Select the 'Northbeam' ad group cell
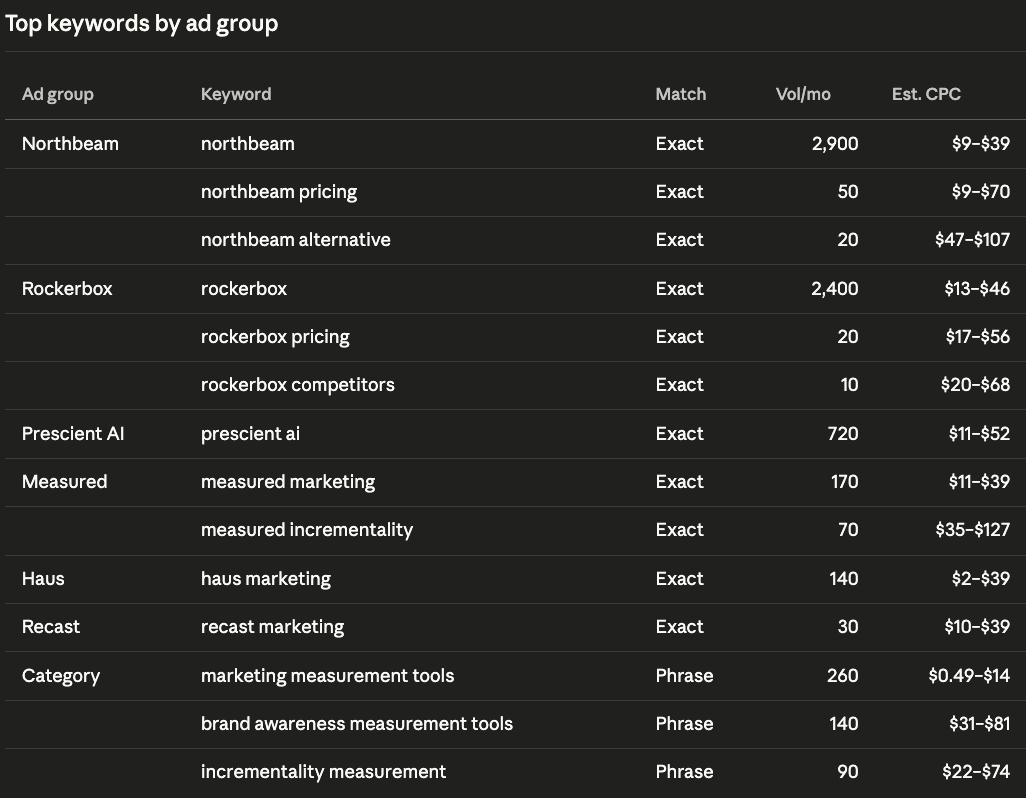Image resolution: width=1026 pixels, height=798 pixels. pyautogui.click(x=70, y=144)
